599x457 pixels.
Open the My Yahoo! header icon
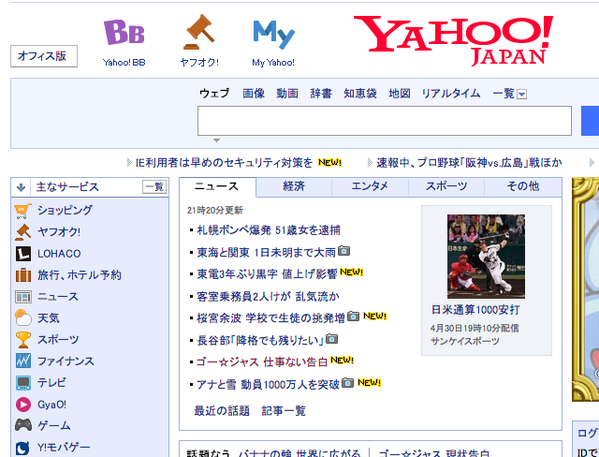pyautogui.click(x=274, y=34)
